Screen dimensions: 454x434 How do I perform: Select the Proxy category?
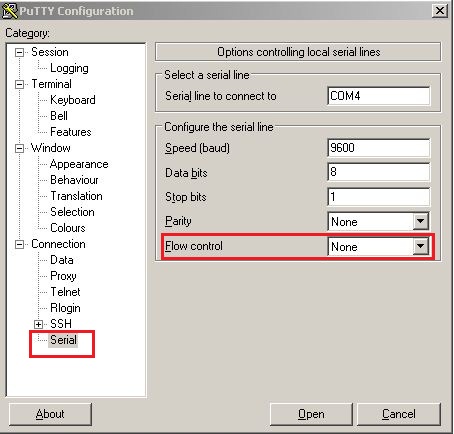[x=63, y=276]
